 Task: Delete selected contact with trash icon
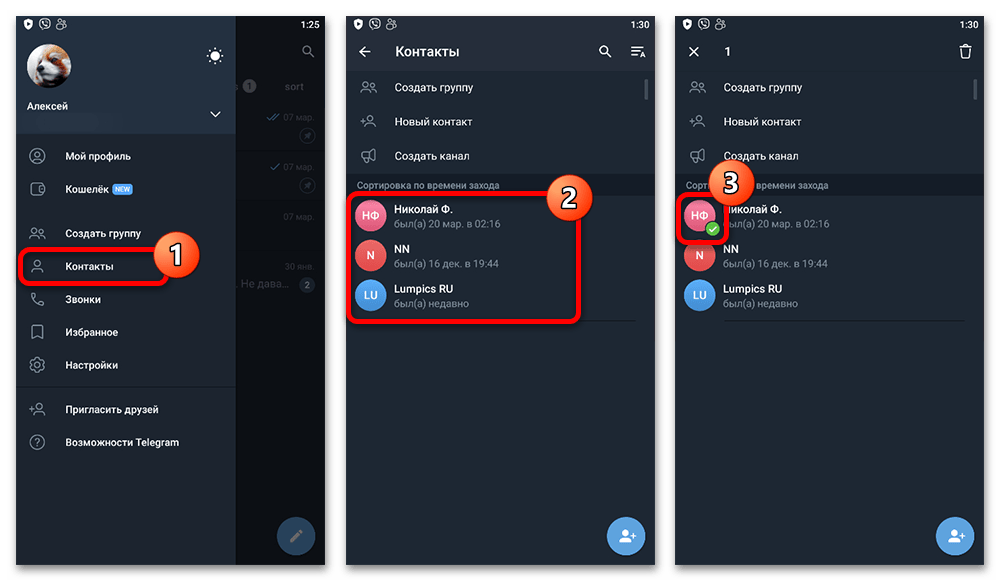[966, 52]
